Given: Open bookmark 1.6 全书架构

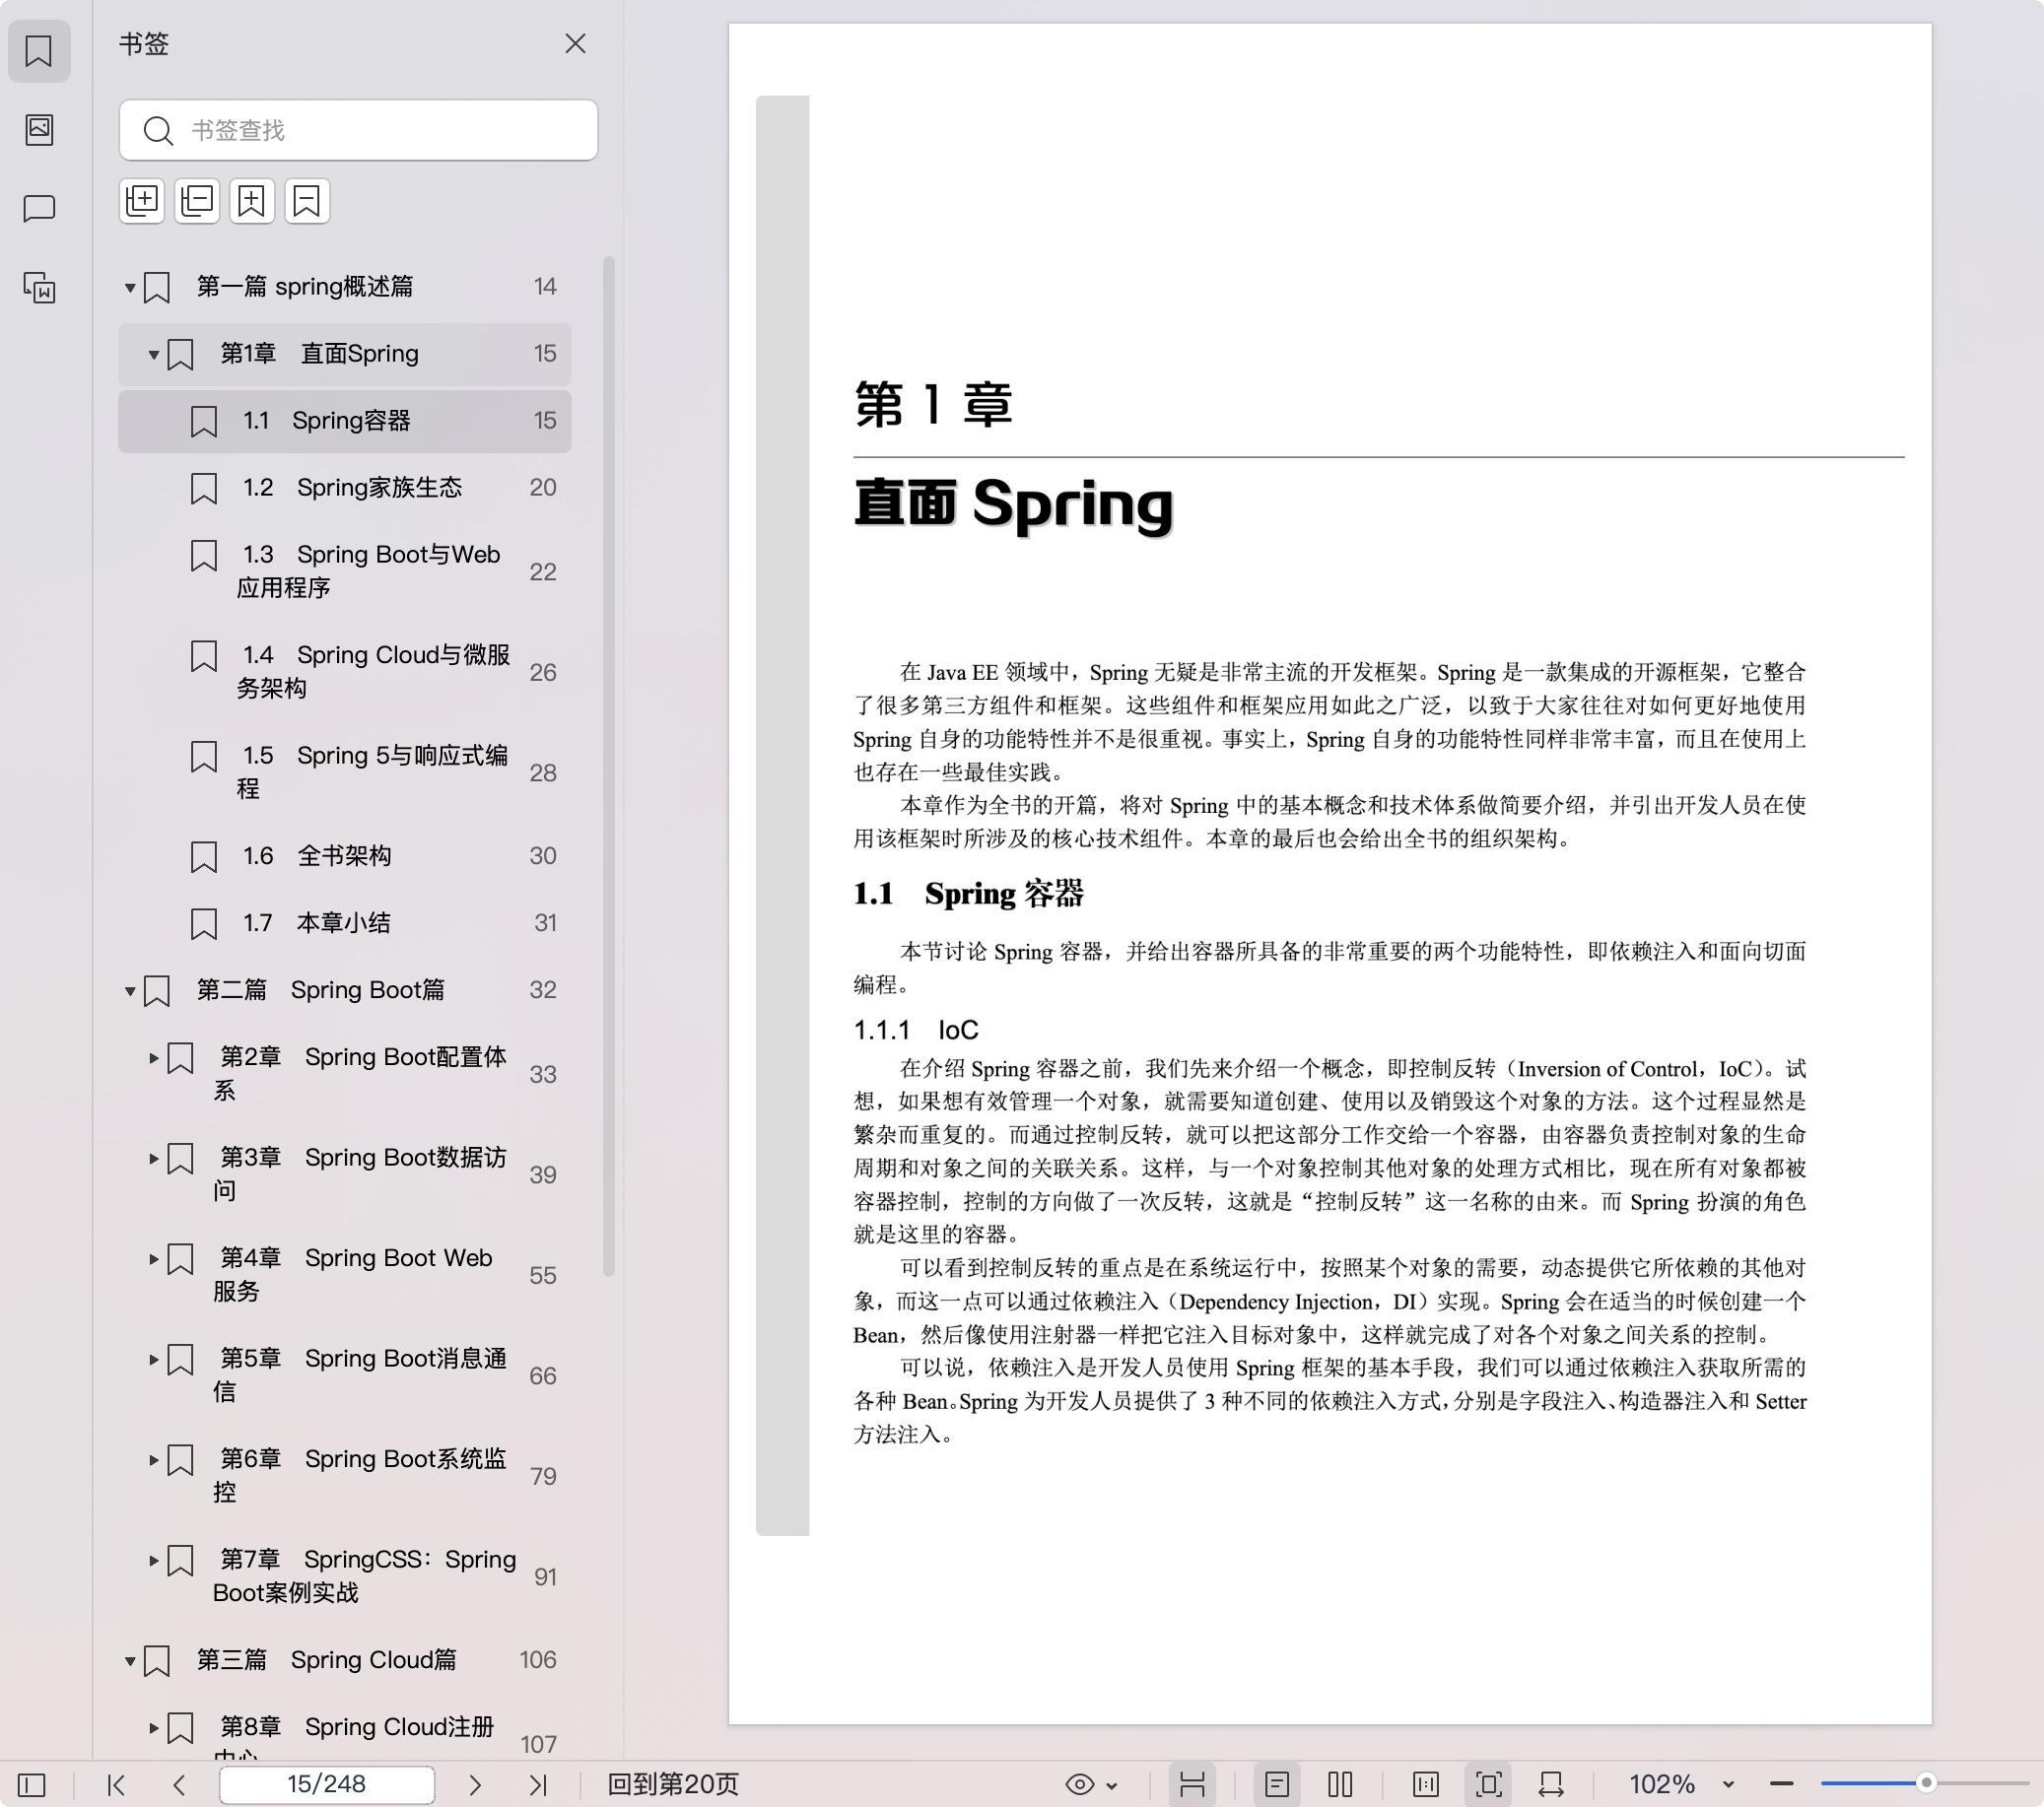Looking at the screenshot, I should pyautogui.click(x=345, y=856).
